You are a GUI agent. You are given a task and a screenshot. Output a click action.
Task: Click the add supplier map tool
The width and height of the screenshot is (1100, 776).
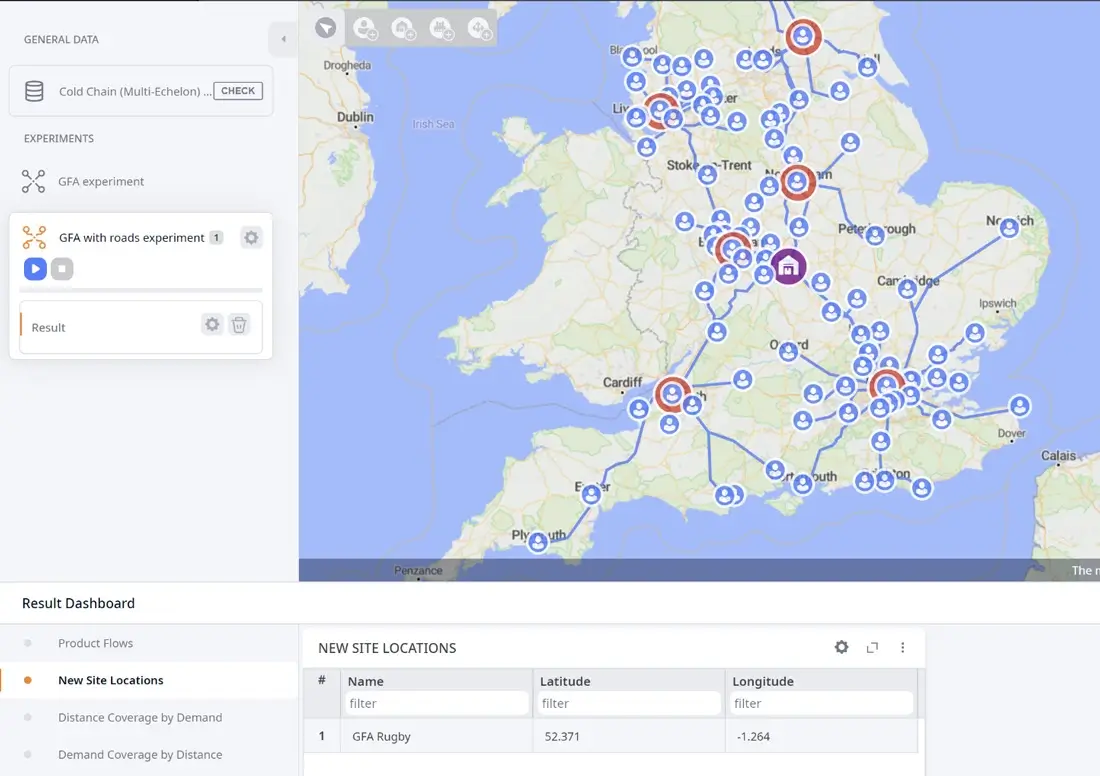coord(479,29)
